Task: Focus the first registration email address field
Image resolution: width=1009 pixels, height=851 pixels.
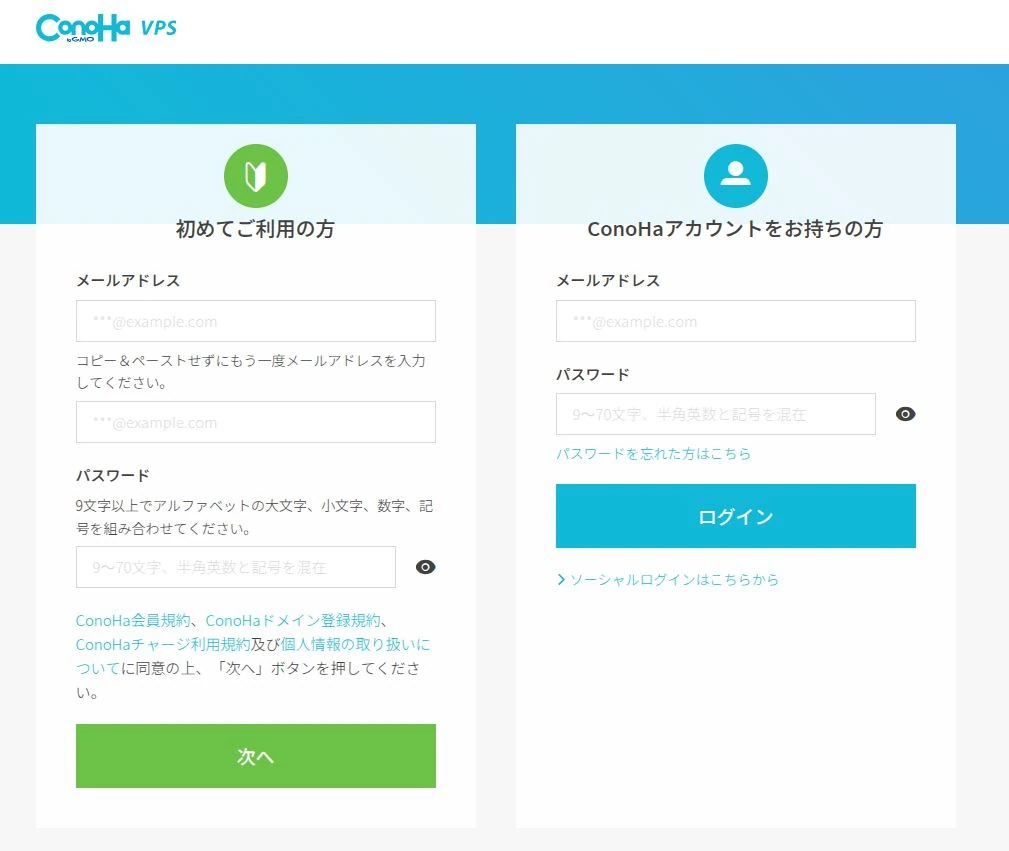Action: [x=255, y=321]
